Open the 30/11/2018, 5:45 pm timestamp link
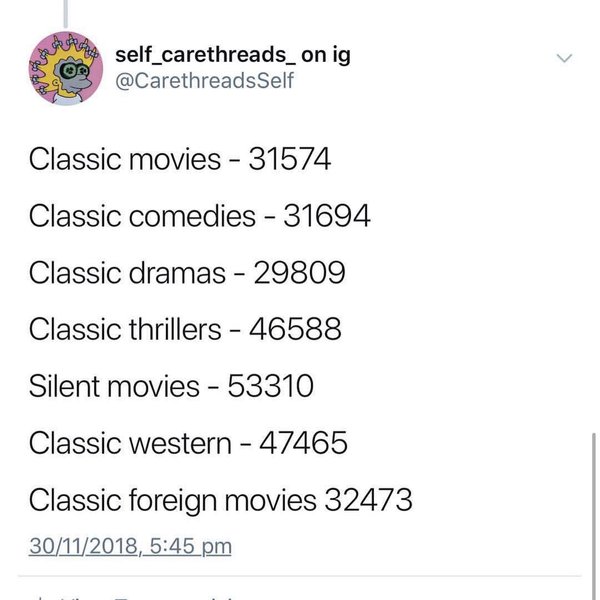Viewport: 600px width, 600px height. click(x=130, y=546)
